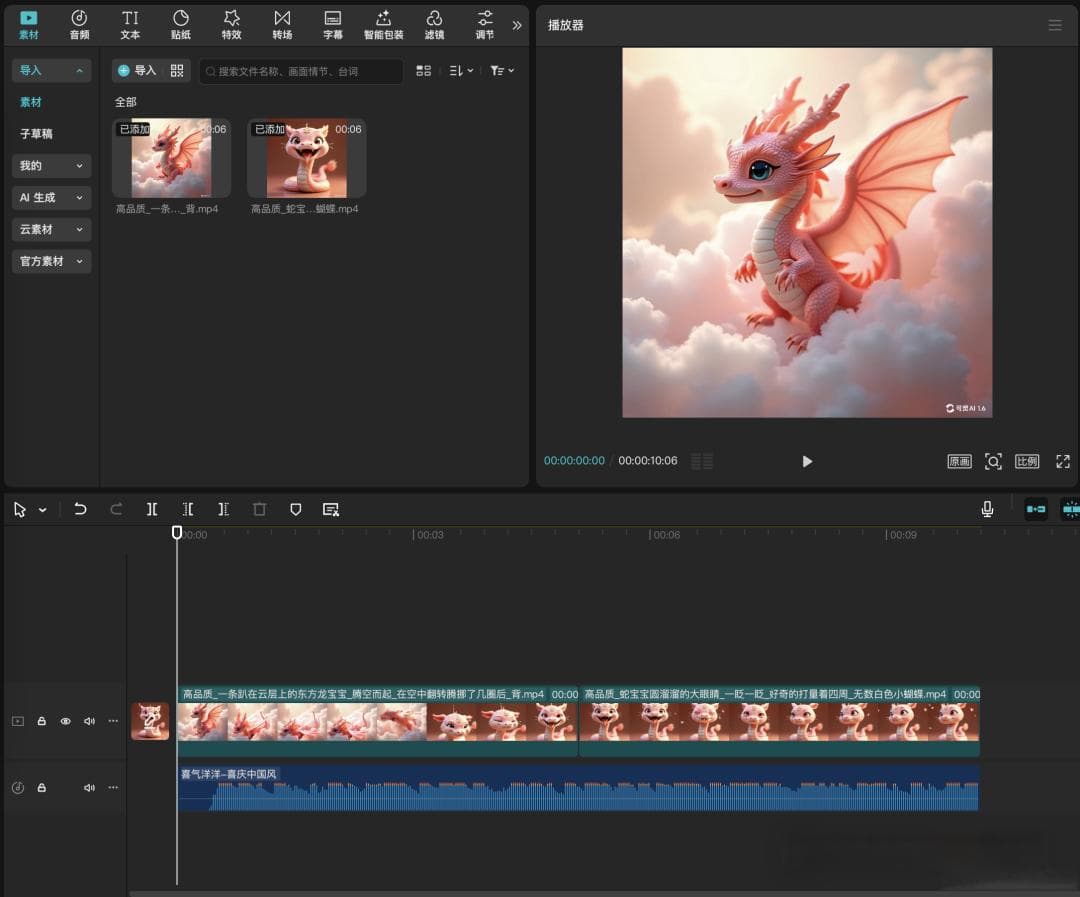The height and width of the screenshot is (897, 1080).
Task: Lock the video track
Action: (x=41, y=721)
